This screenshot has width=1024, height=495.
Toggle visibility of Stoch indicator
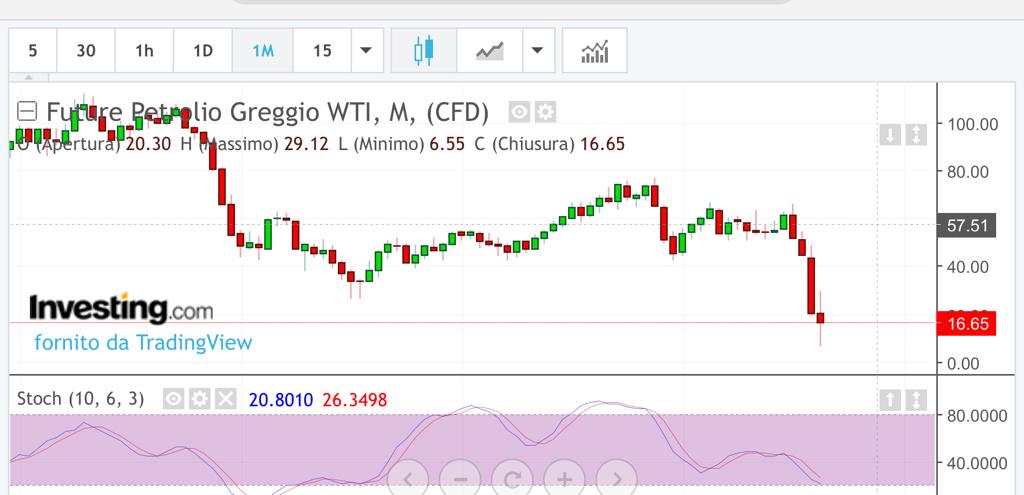pos(173,398)
